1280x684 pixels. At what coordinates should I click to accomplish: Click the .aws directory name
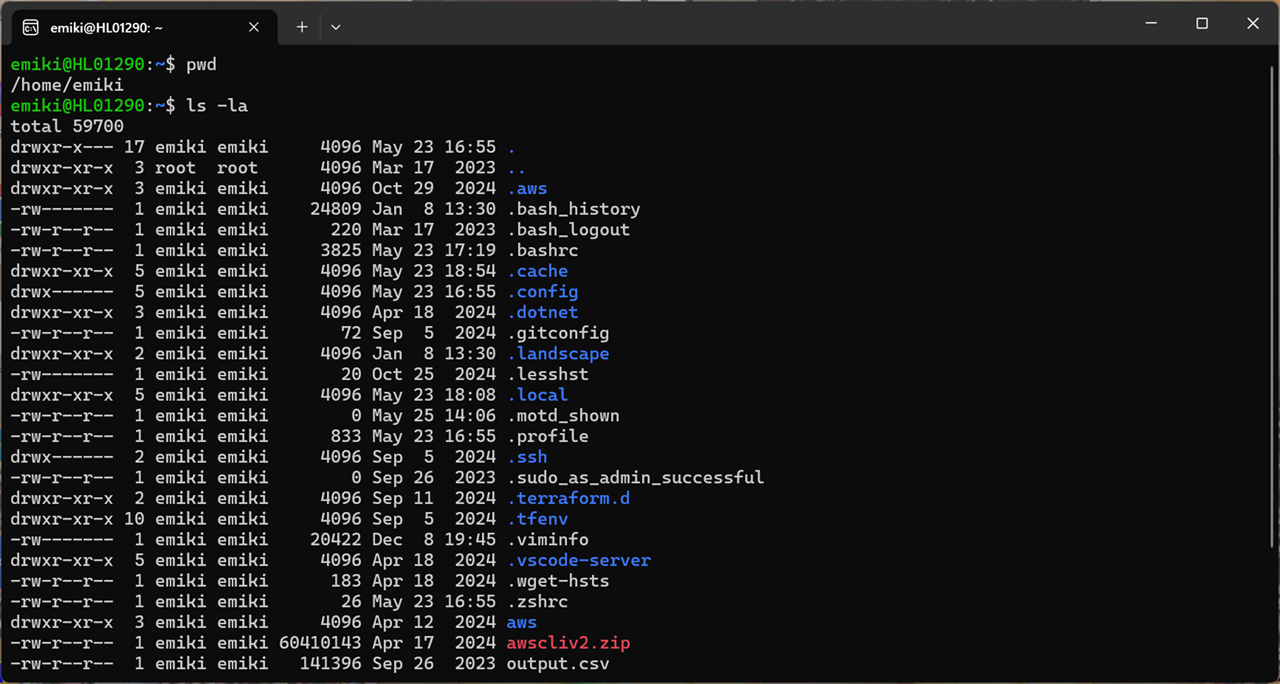click(527, 189)
